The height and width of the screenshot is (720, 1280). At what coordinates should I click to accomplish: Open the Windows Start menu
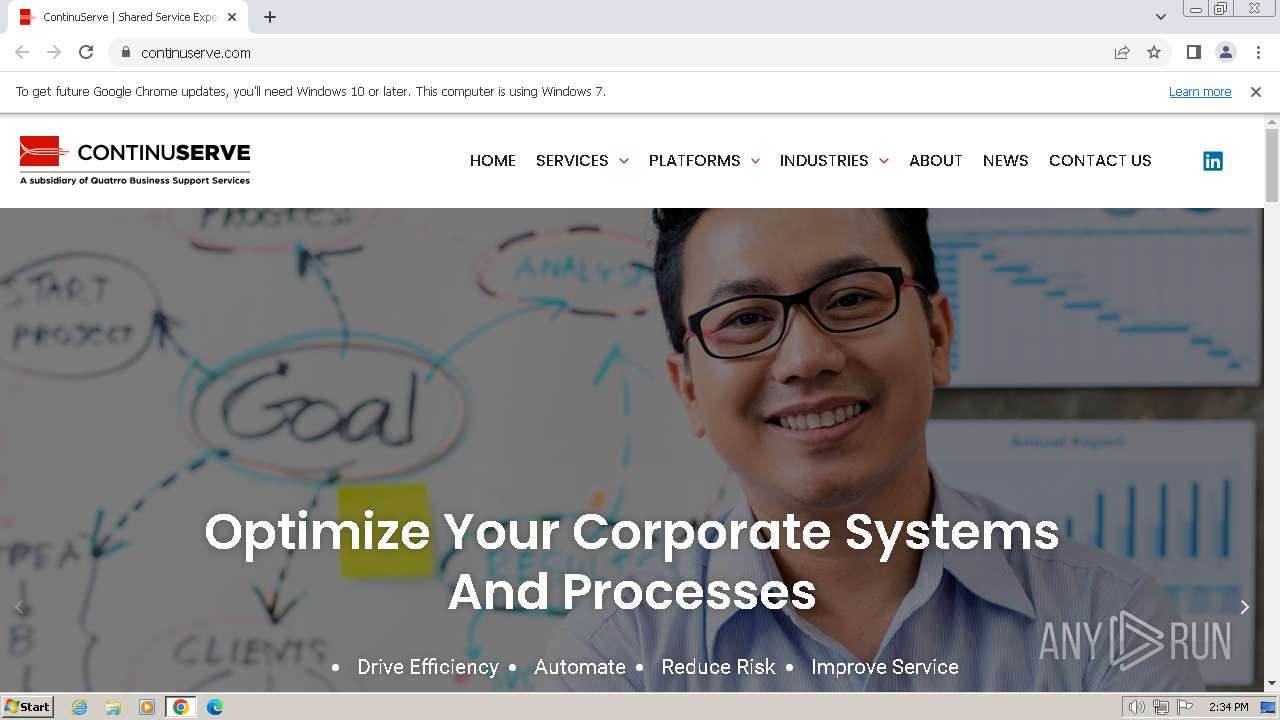28,707
